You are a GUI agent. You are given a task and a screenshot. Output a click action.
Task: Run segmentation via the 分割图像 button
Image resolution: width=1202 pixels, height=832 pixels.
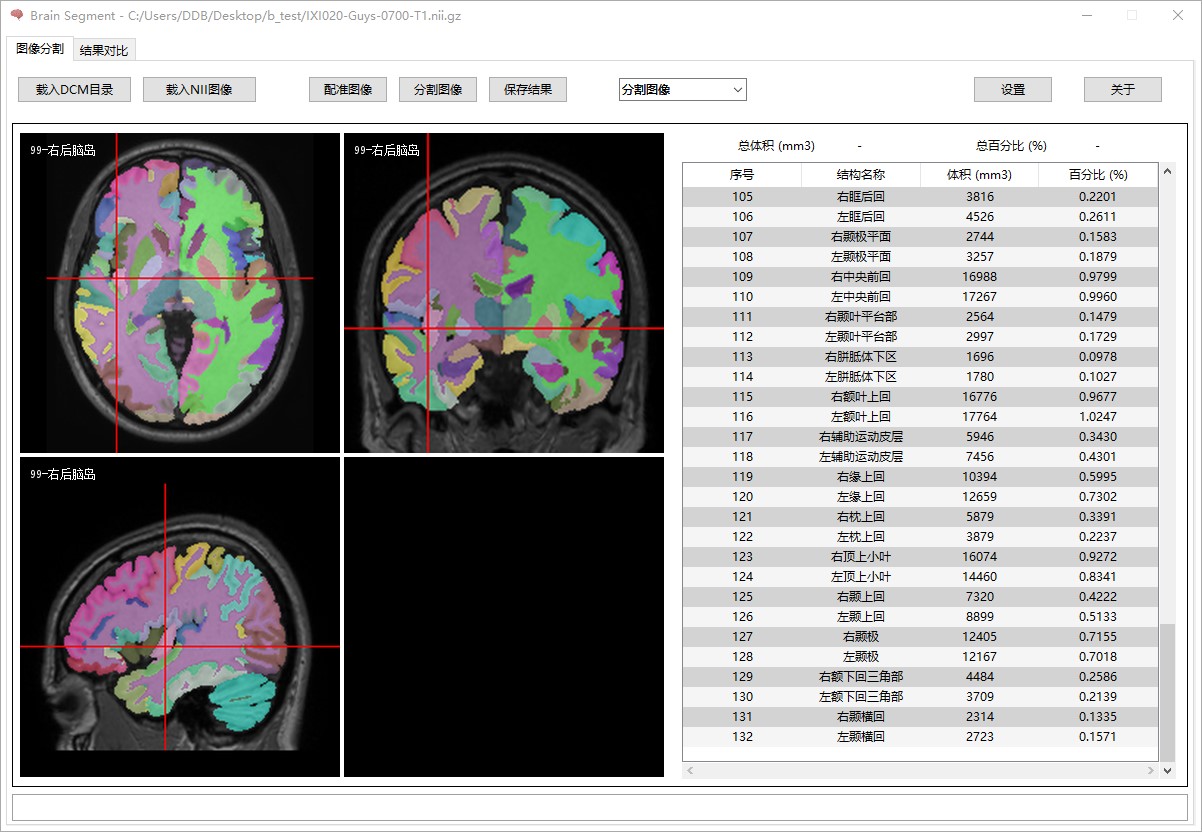coord(438,89)
